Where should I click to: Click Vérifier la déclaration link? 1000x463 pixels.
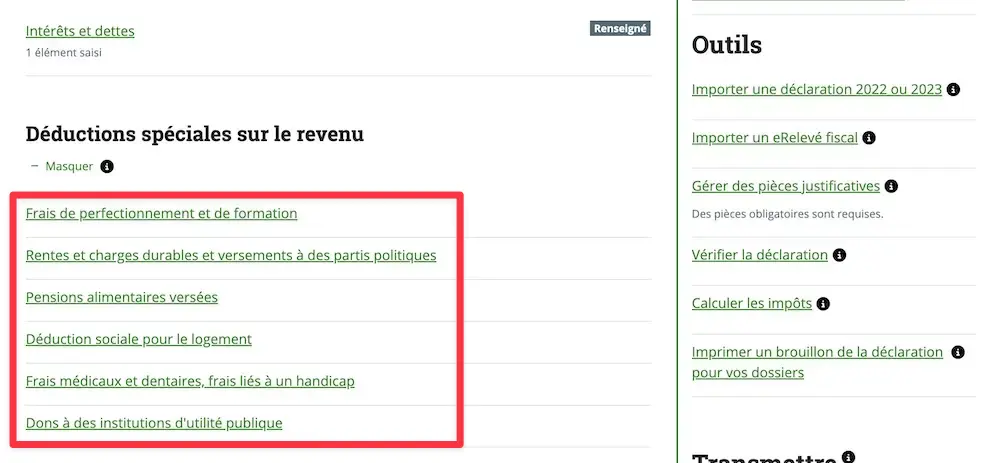click(x=760, y=255)
